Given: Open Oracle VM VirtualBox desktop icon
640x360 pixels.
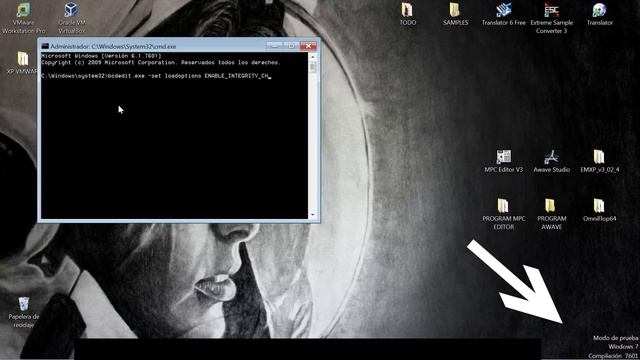Looking at the screenshot, I should tap(71, 18).
